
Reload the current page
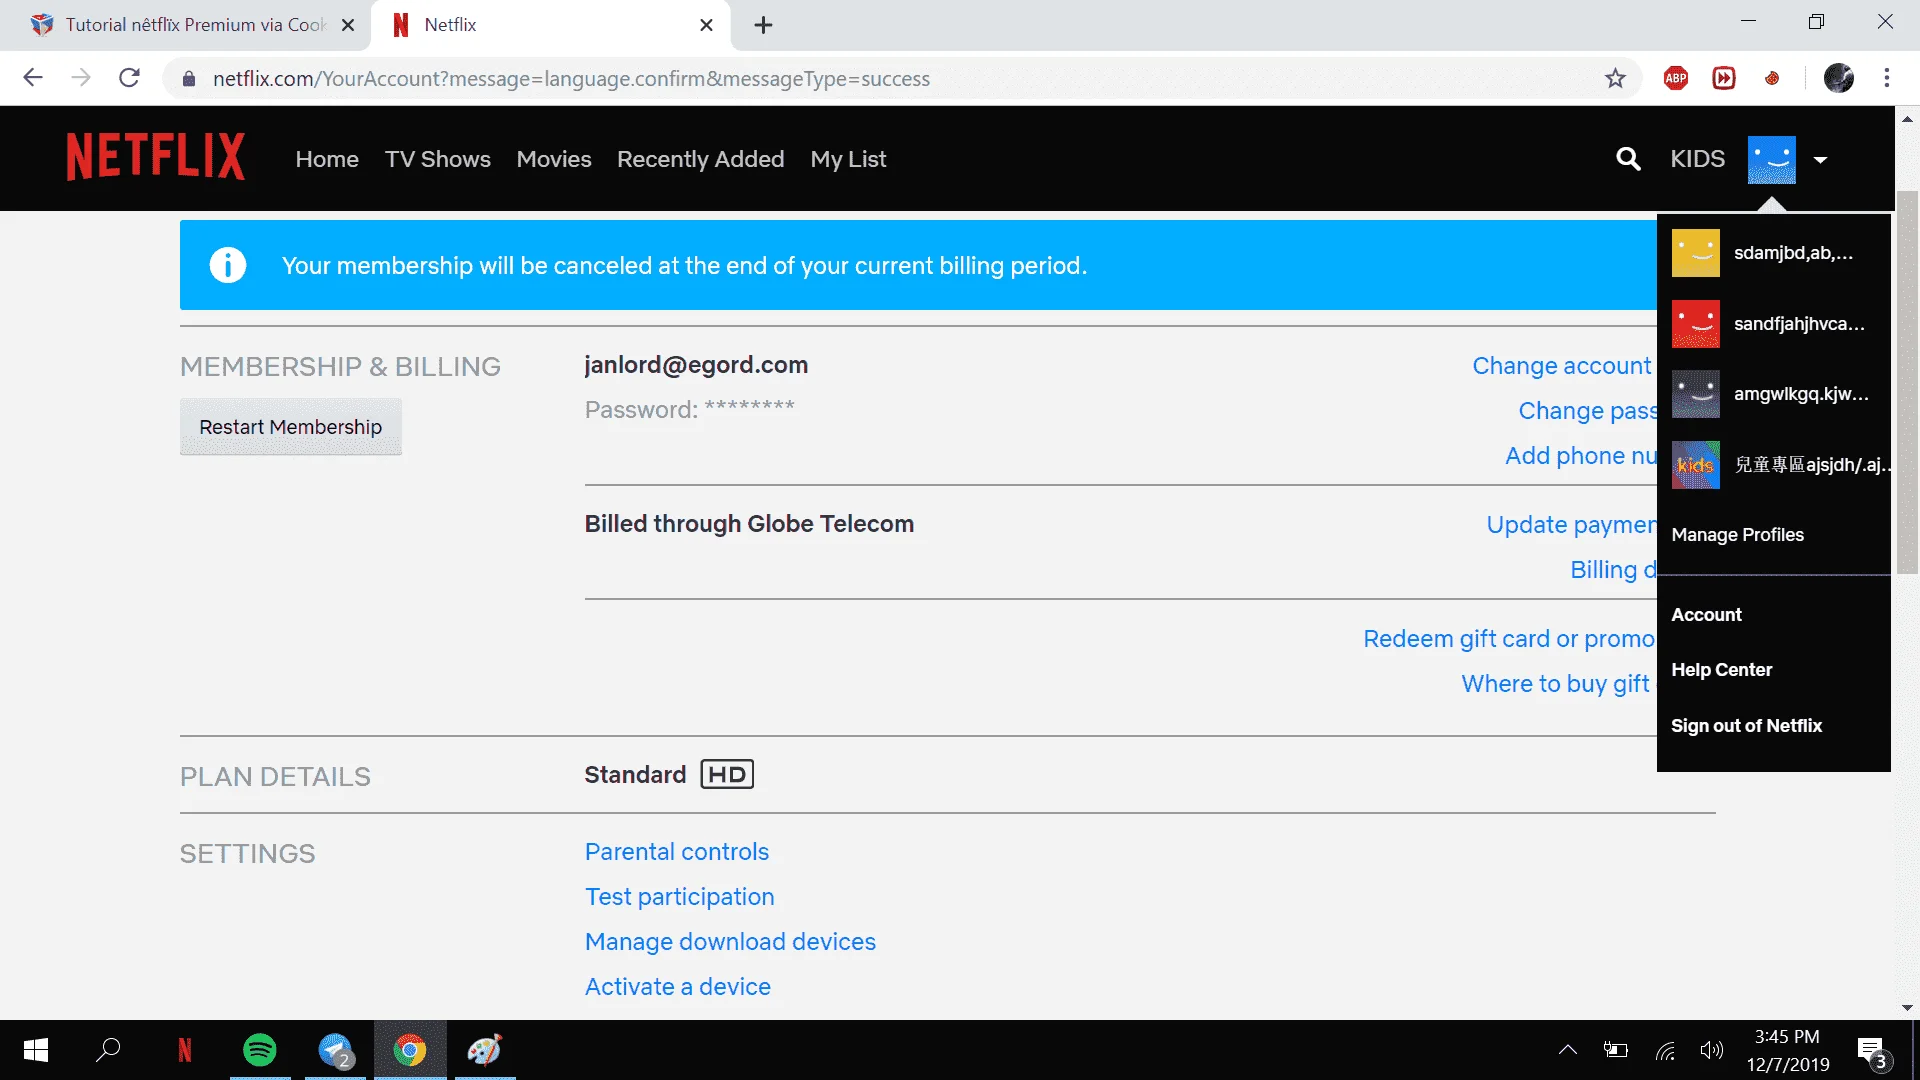click(129, 78)
